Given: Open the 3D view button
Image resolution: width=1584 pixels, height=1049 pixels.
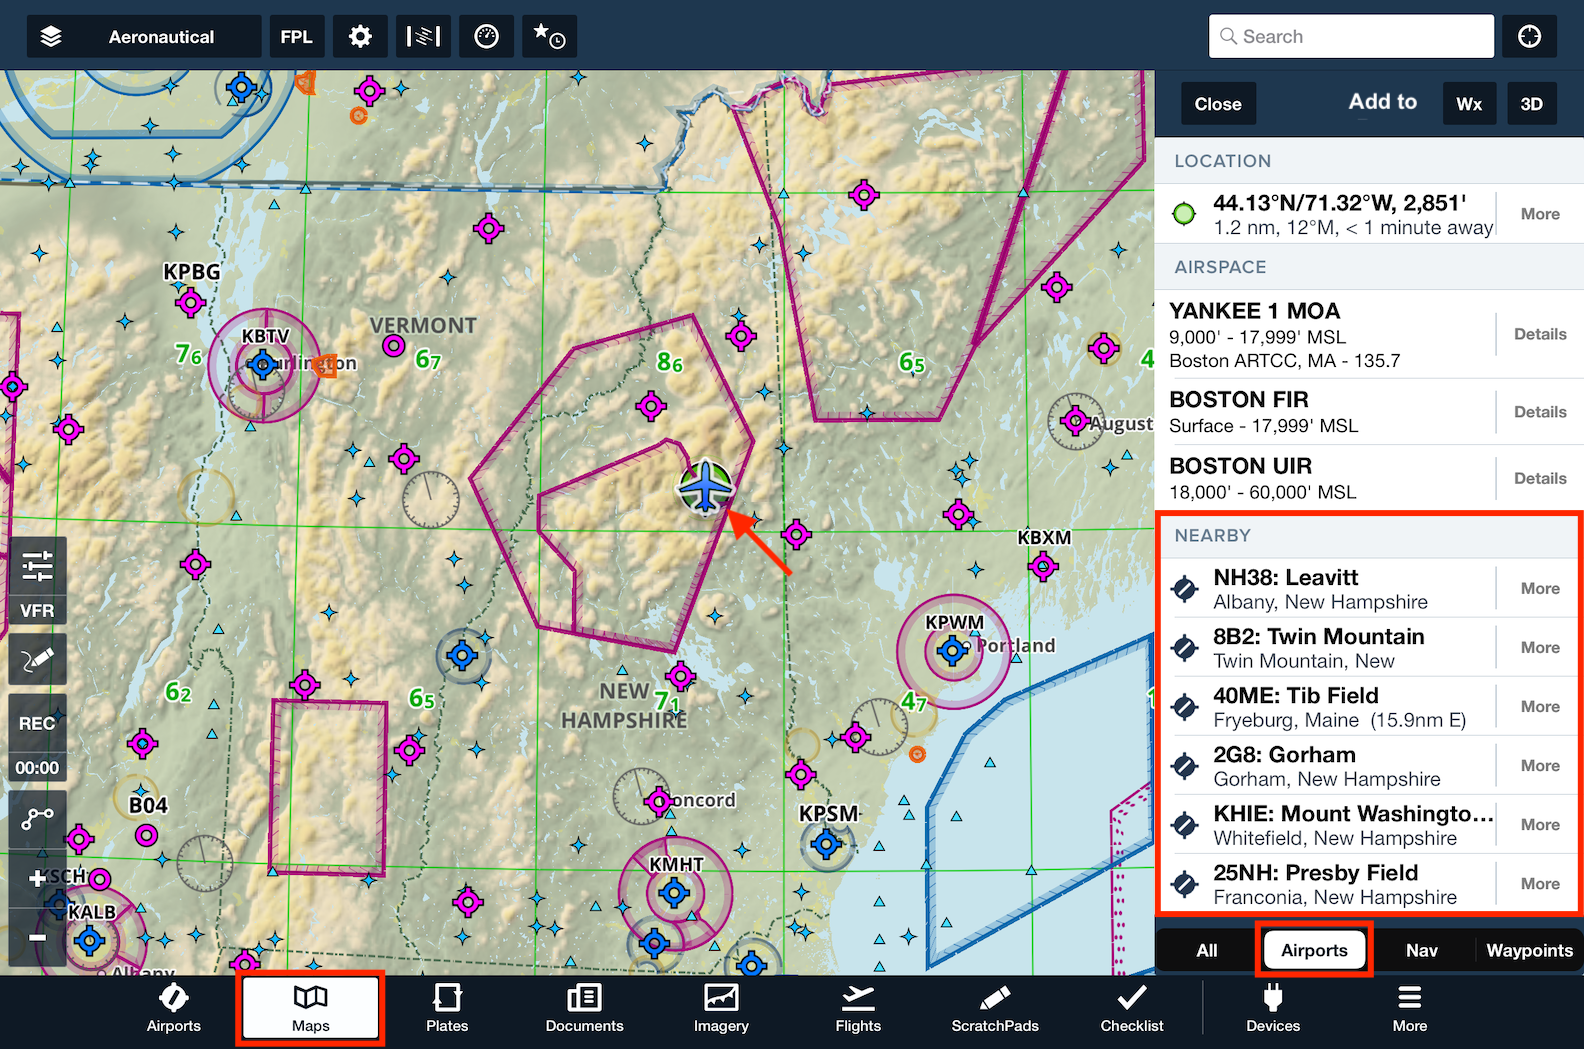Looking at the screenshot, I should coord(1531,104).
